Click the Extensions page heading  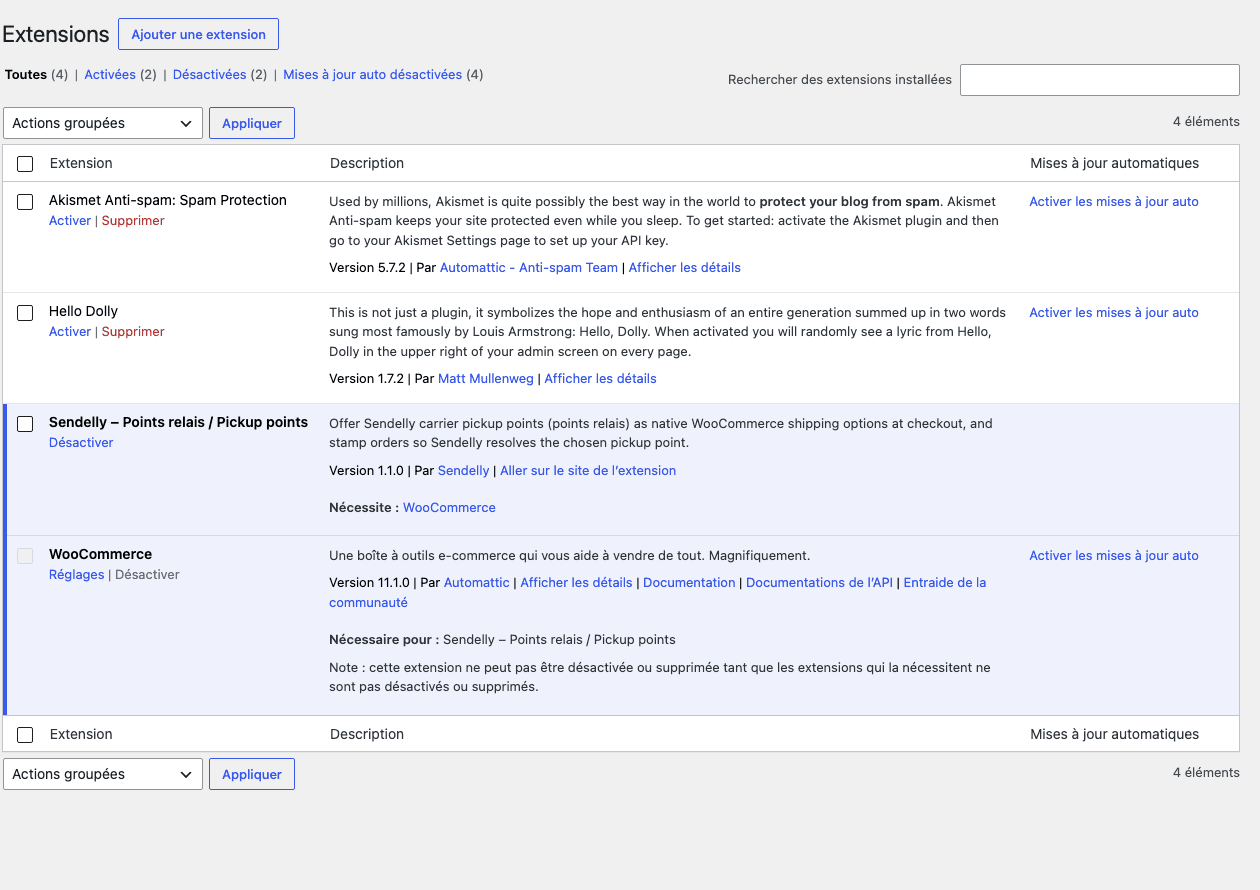(56, 34)
